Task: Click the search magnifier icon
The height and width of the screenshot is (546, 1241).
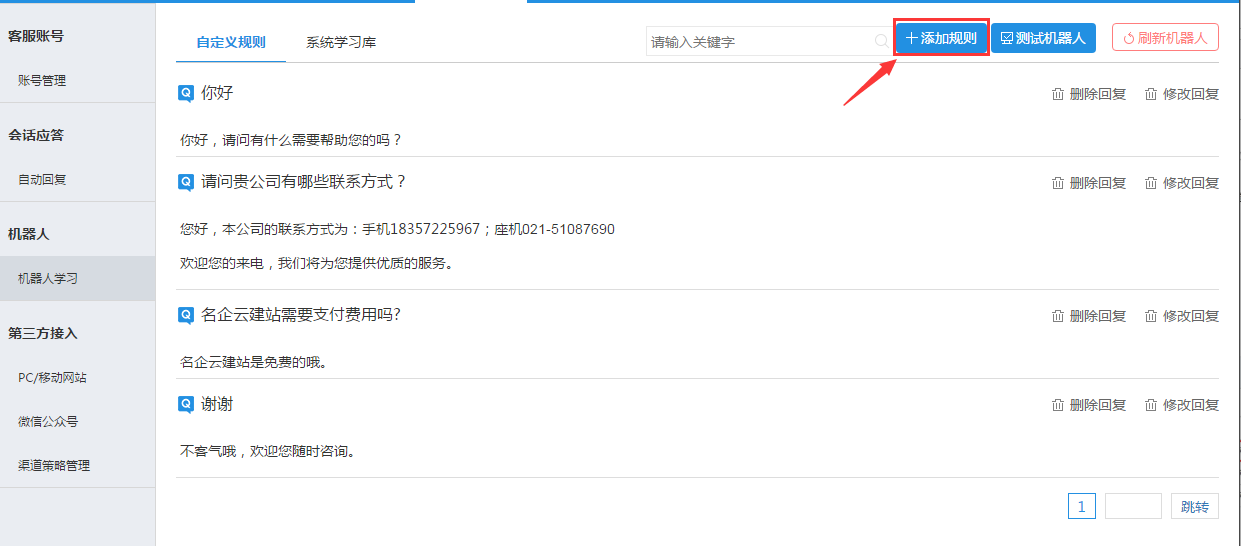Action: tap(881, 41)
